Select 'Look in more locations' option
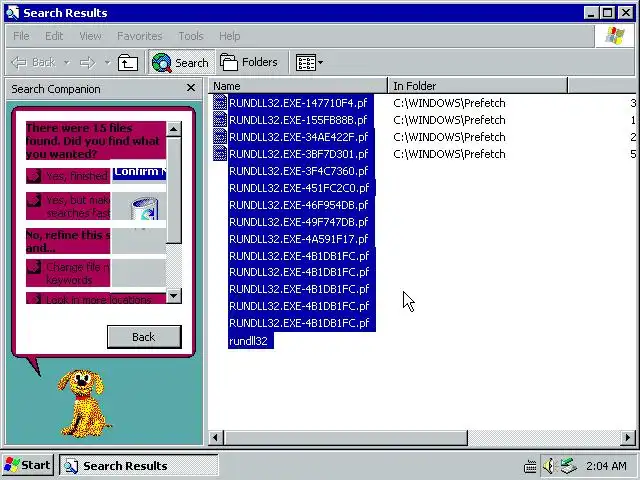The height and width of the screenshot is (480, 640). click(96, 299)
